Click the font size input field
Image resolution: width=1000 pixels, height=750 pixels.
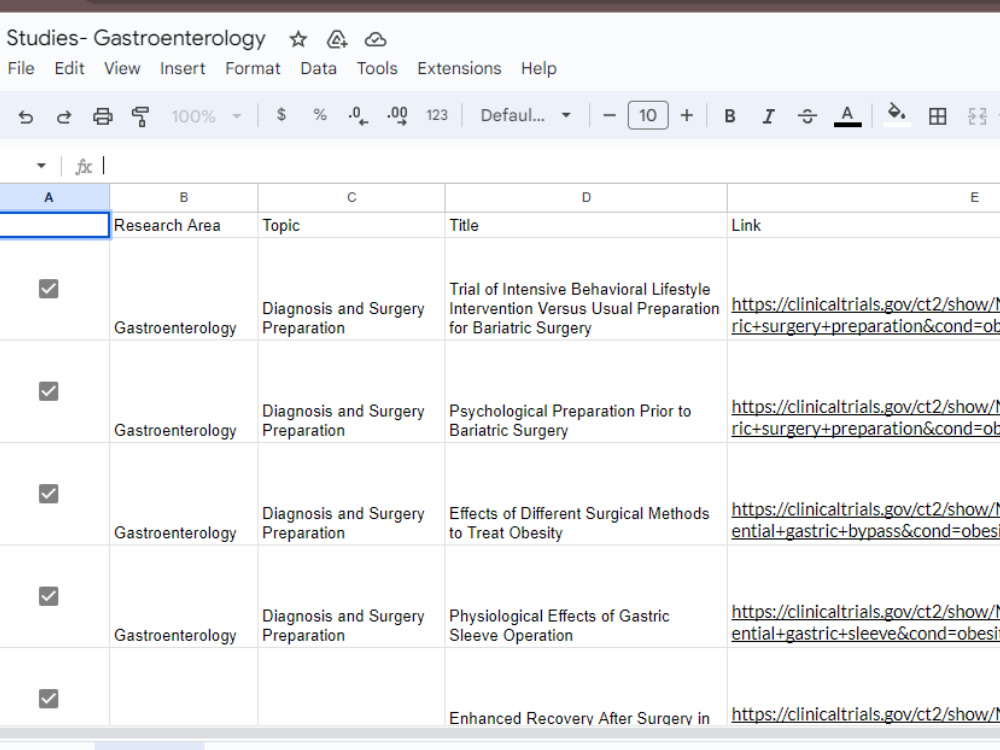click(648, 115)
